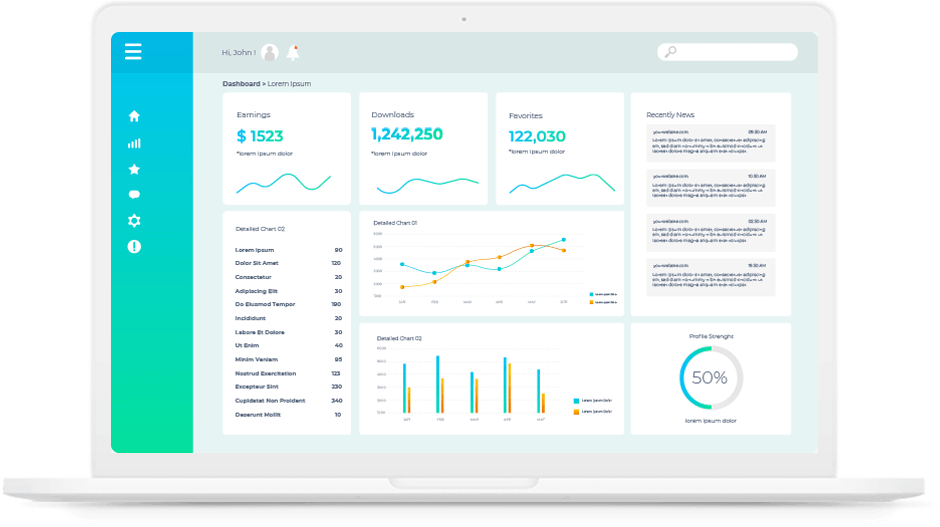Click the Lorem Ipsum breadcrumb
The width and height of the screenshot is (940, 527).
(x=289, y=84)
